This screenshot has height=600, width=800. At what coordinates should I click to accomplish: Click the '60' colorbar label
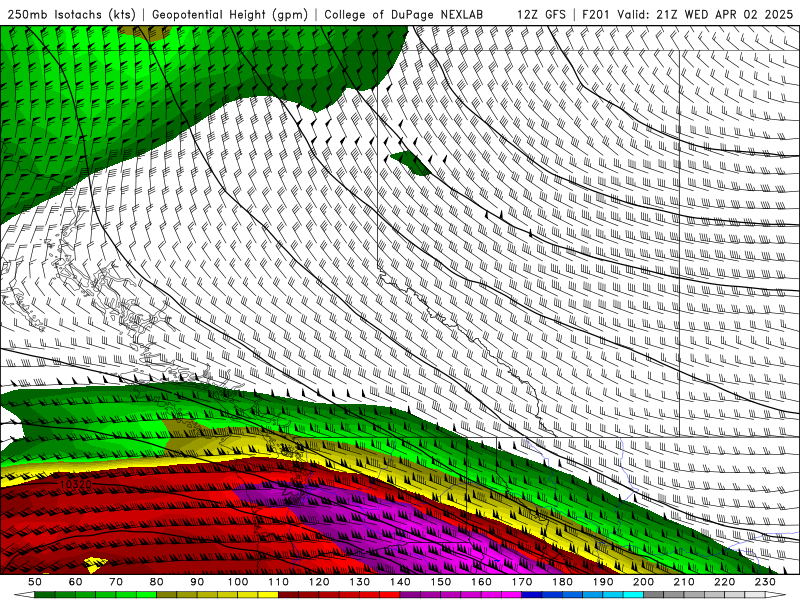pos(75,582)
